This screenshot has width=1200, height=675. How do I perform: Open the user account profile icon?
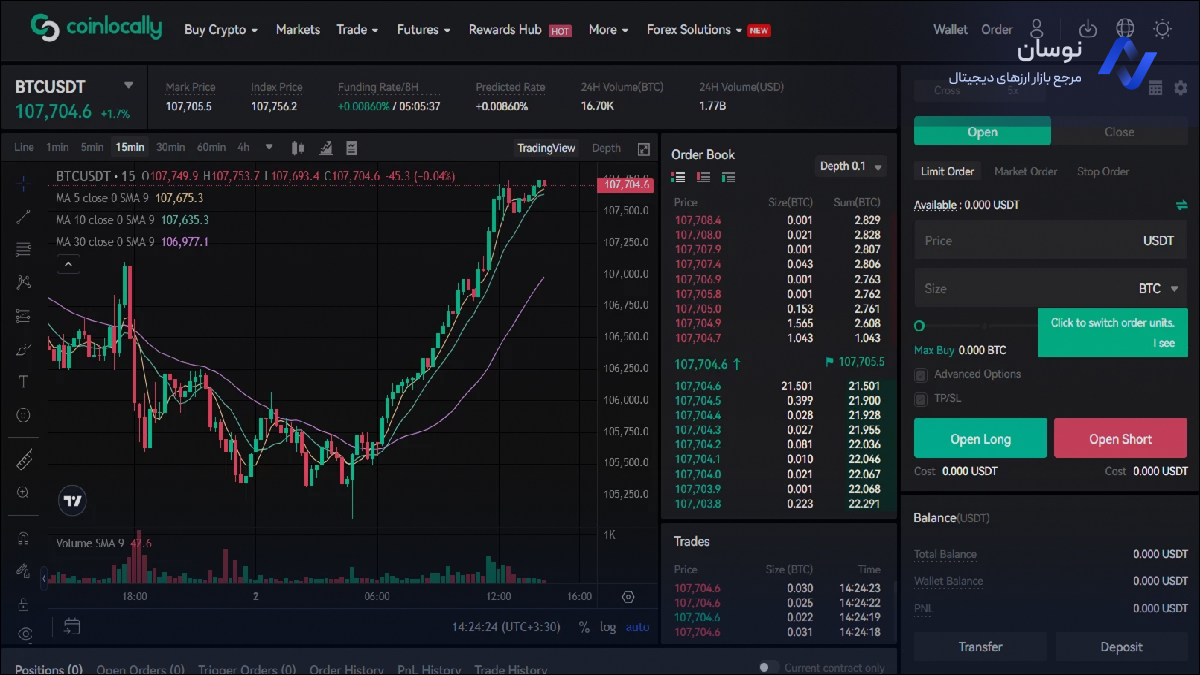click(1037, 29)
